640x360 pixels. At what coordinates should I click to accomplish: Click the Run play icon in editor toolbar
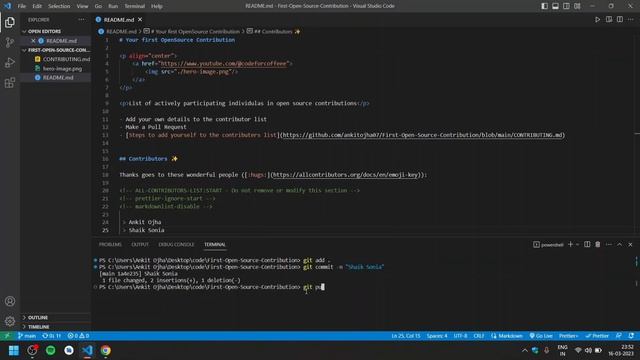click(x=598, y=20)
